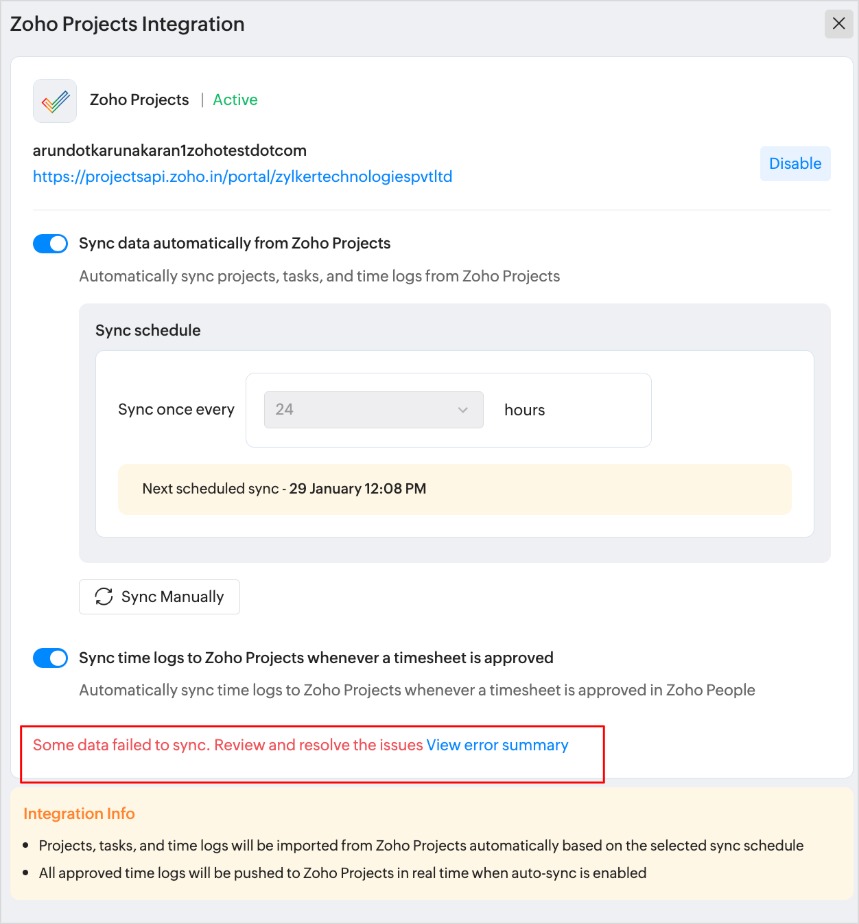This screenshot has width=859, height=924.
Task: Toggle automatic sync from Zoho Projects
Action: click(50, 243)
